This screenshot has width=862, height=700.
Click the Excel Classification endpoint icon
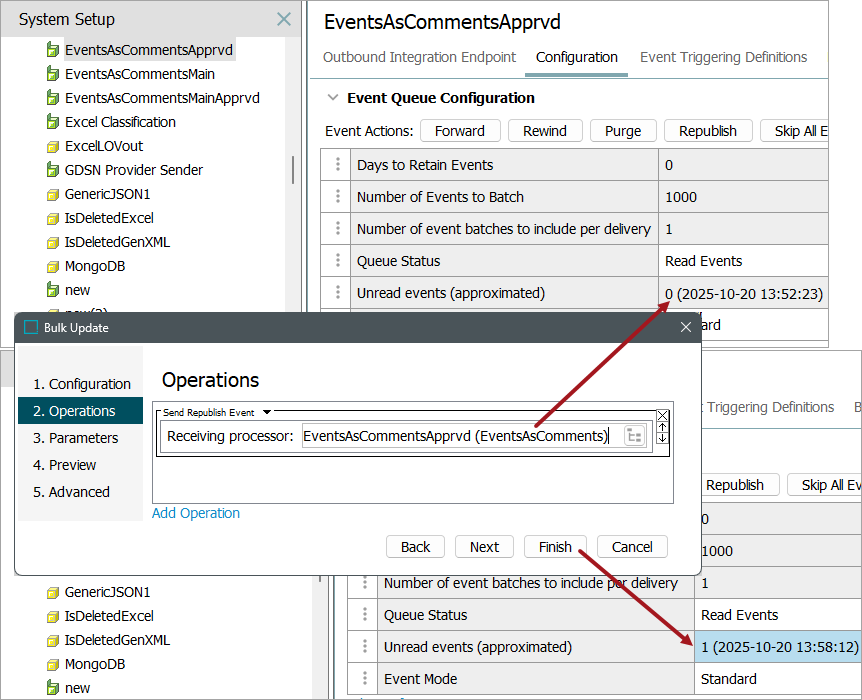tap(53, 122)
